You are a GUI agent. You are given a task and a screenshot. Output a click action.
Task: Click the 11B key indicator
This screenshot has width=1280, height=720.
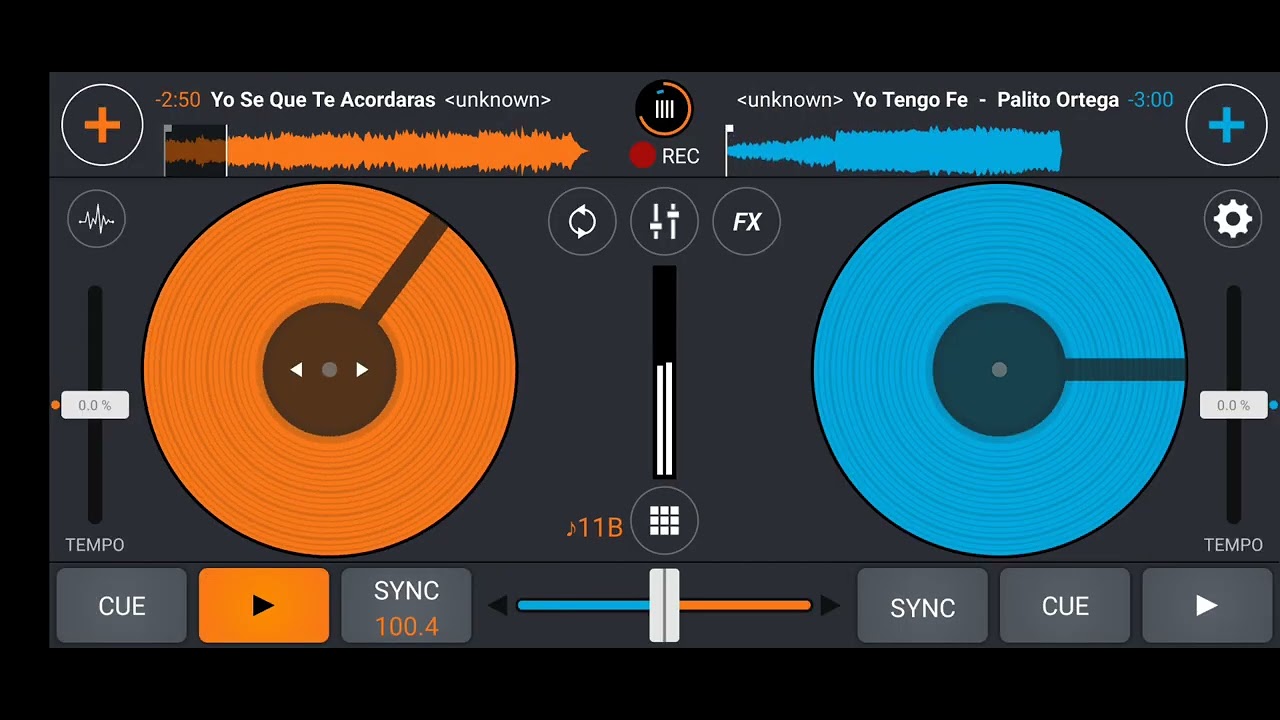(x=594, y=527)
